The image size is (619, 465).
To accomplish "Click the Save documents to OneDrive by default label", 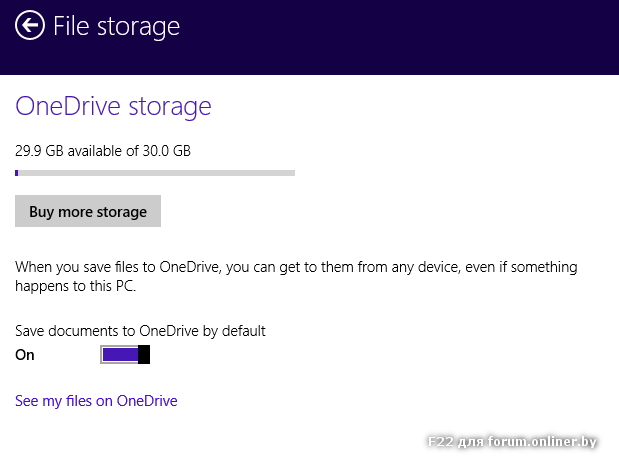I will pyautogui.click(x=140, y=330).
